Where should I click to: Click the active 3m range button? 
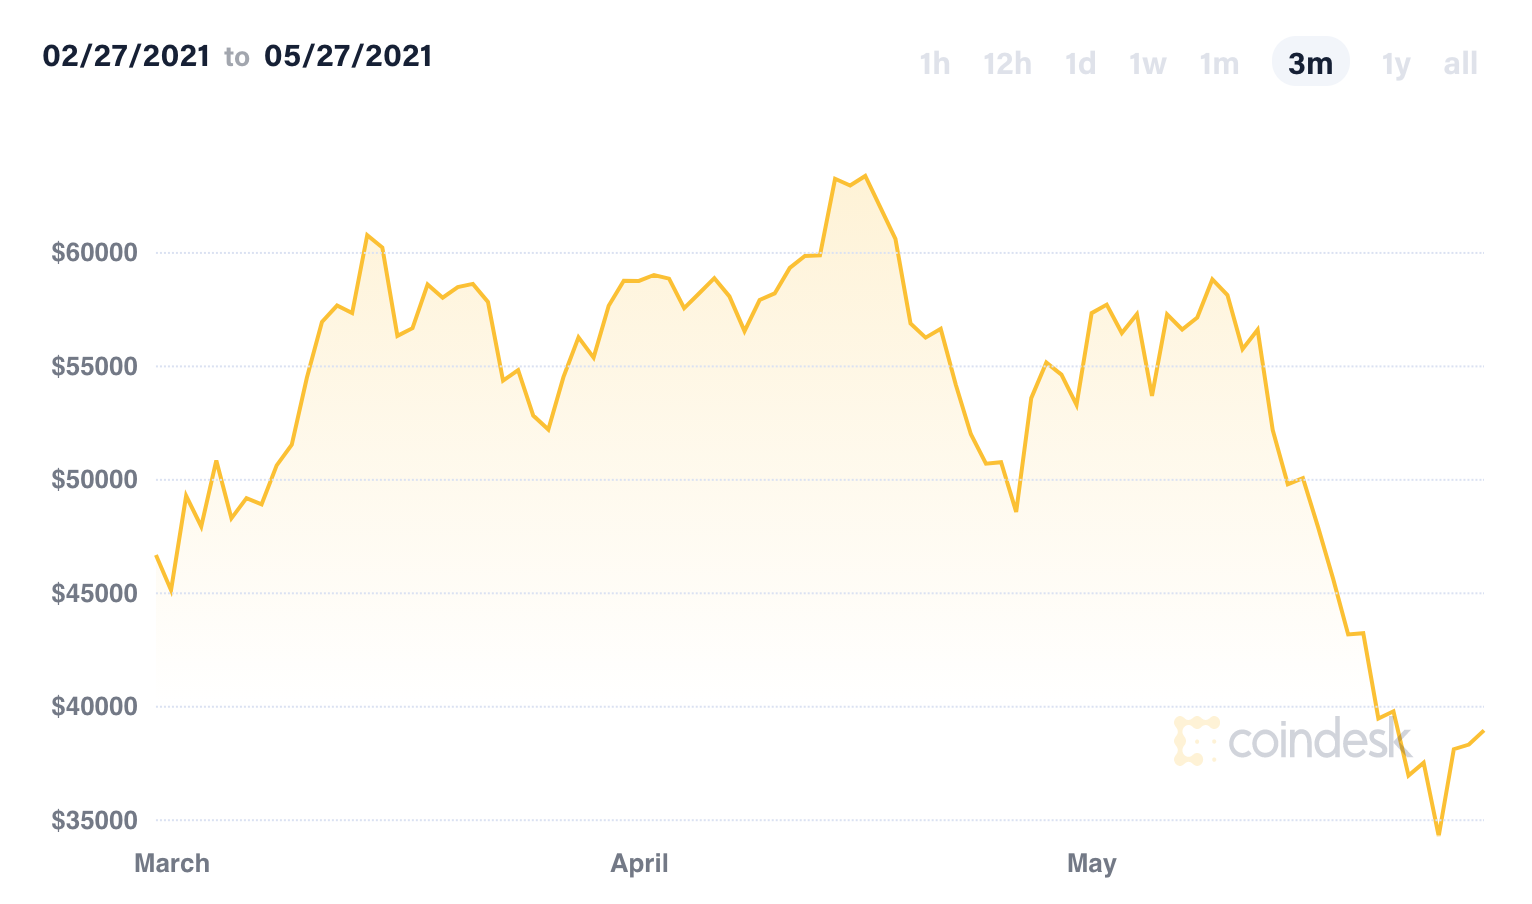(x=1310, y=62)
